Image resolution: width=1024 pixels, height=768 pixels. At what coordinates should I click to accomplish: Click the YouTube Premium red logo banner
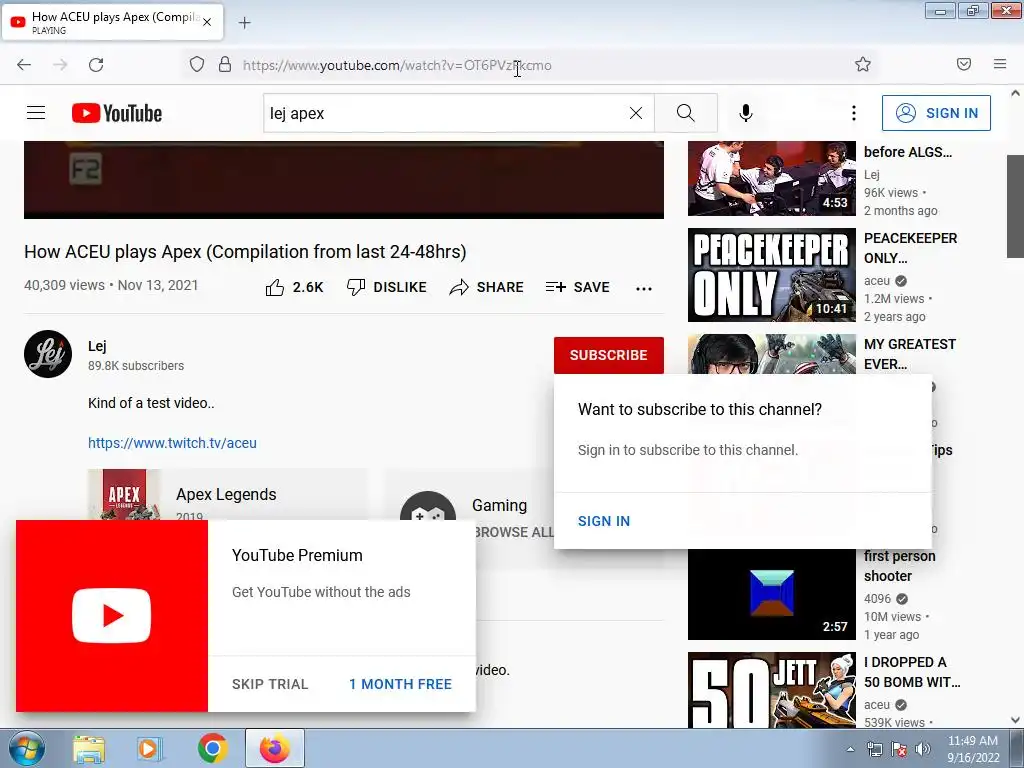pyautogui.click(x=112, y=616)
